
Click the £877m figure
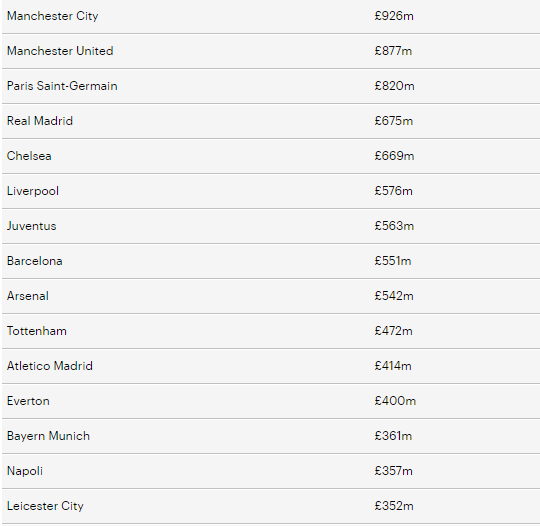[x=393, y=51]
